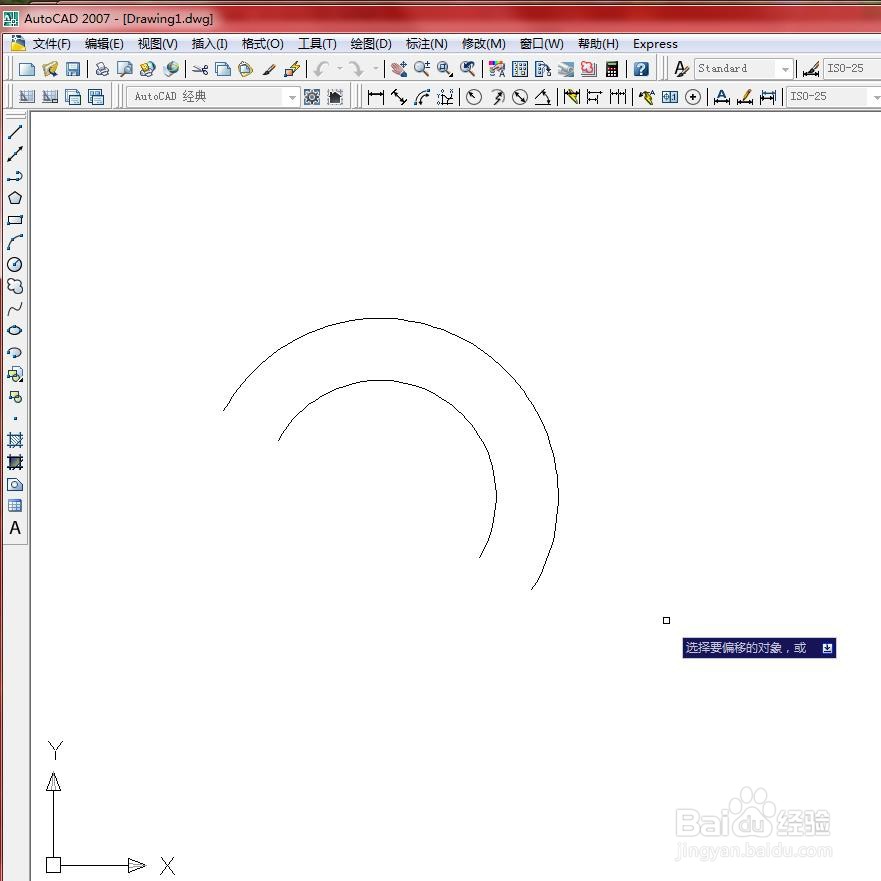Select the Polygon tool
The image size is (881, 881).
pyautogui.click(x=15, y=198)
